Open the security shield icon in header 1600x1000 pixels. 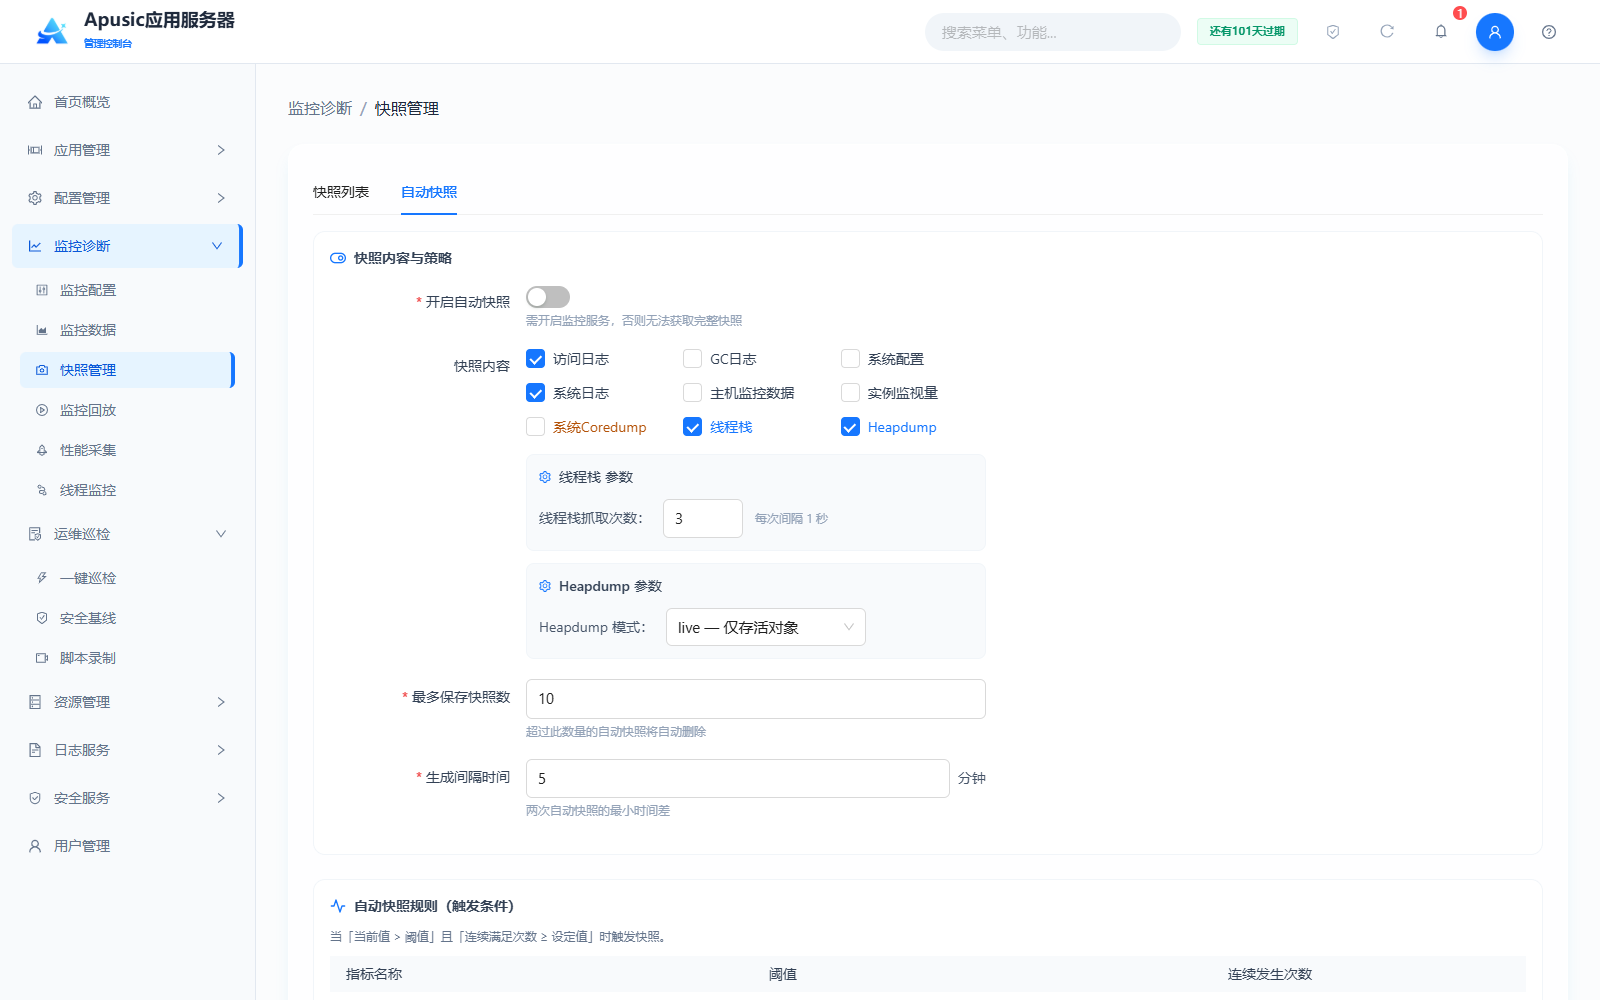[x=1333, y=32]
